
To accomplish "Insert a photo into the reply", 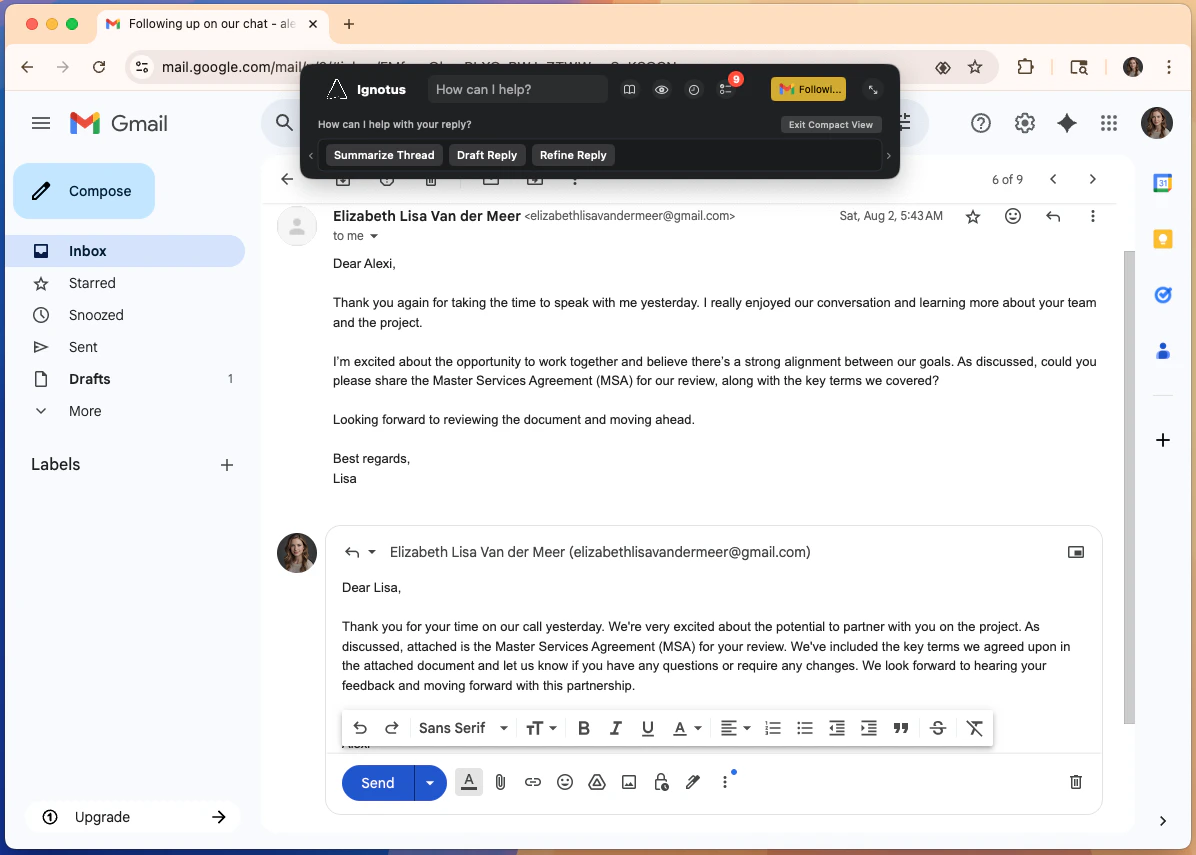I will coord(629,782).
